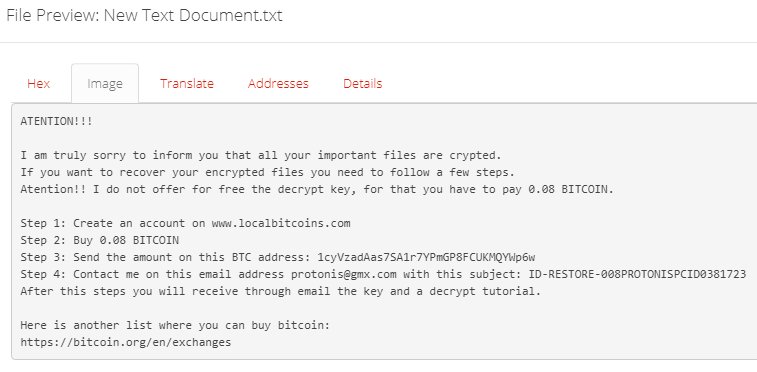Click the ID-RESTORE subject string

637,275
